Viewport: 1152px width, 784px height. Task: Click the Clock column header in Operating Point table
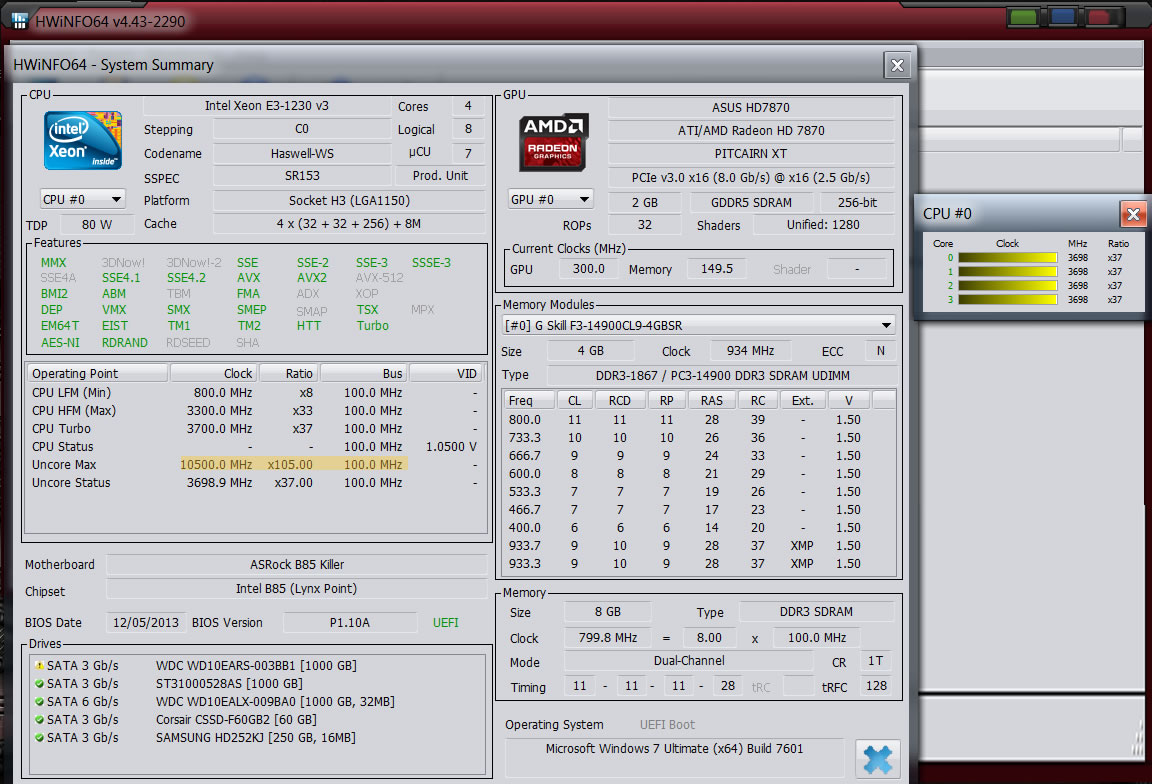[x=213, y=373]
